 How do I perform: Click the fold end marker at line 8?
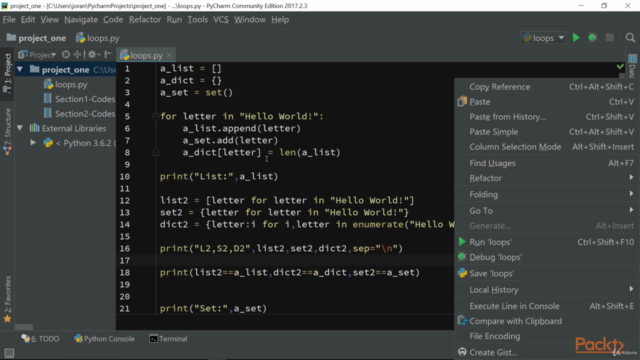click(x=155, y=152)
